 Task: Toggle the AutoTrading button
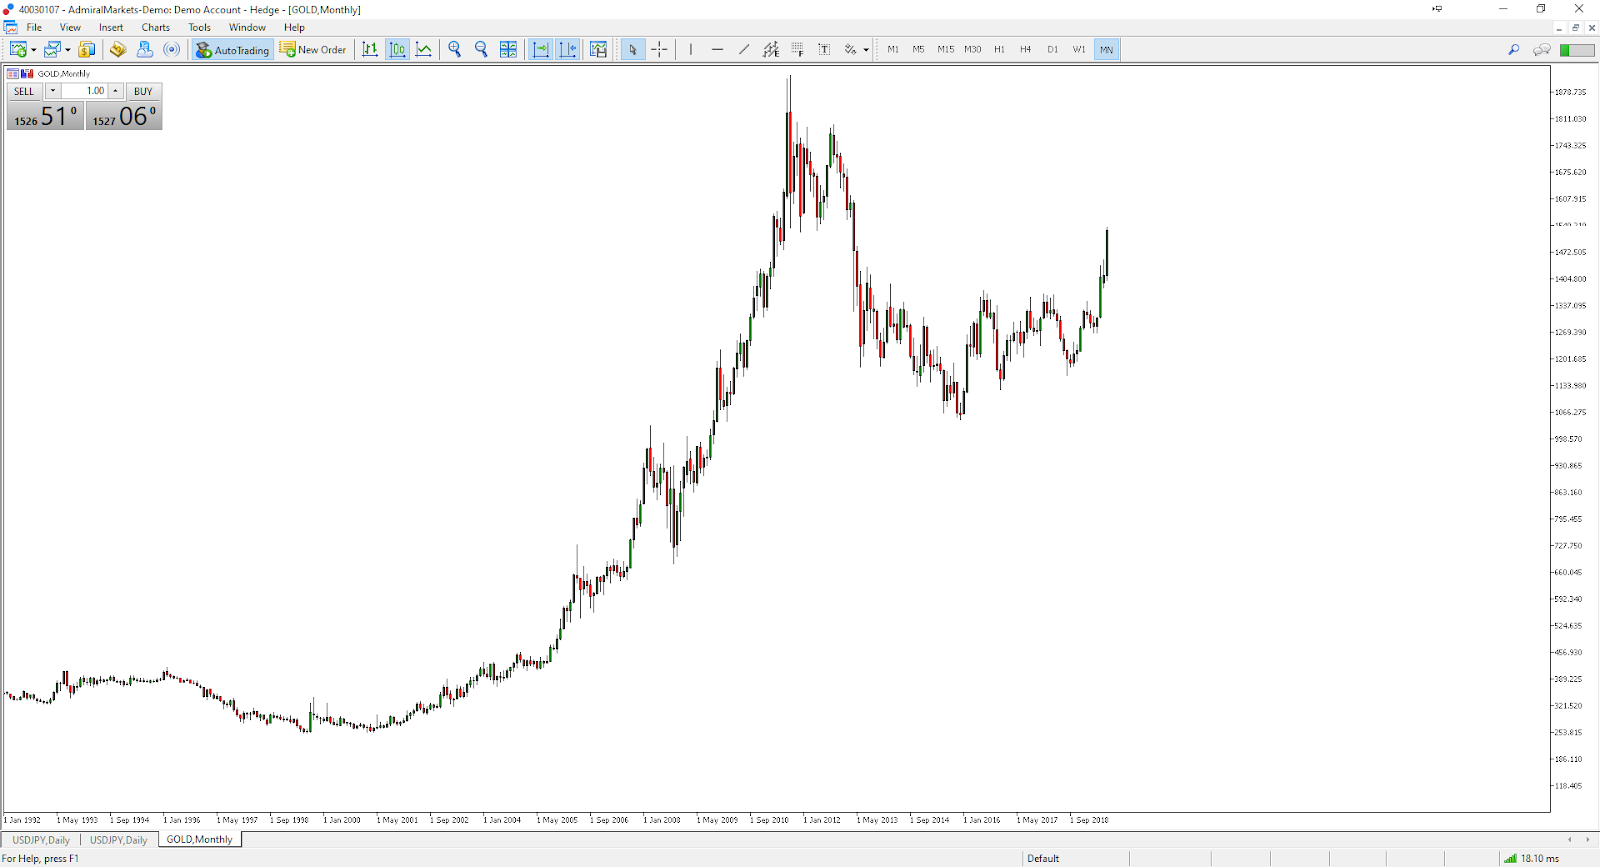point(232,49)
